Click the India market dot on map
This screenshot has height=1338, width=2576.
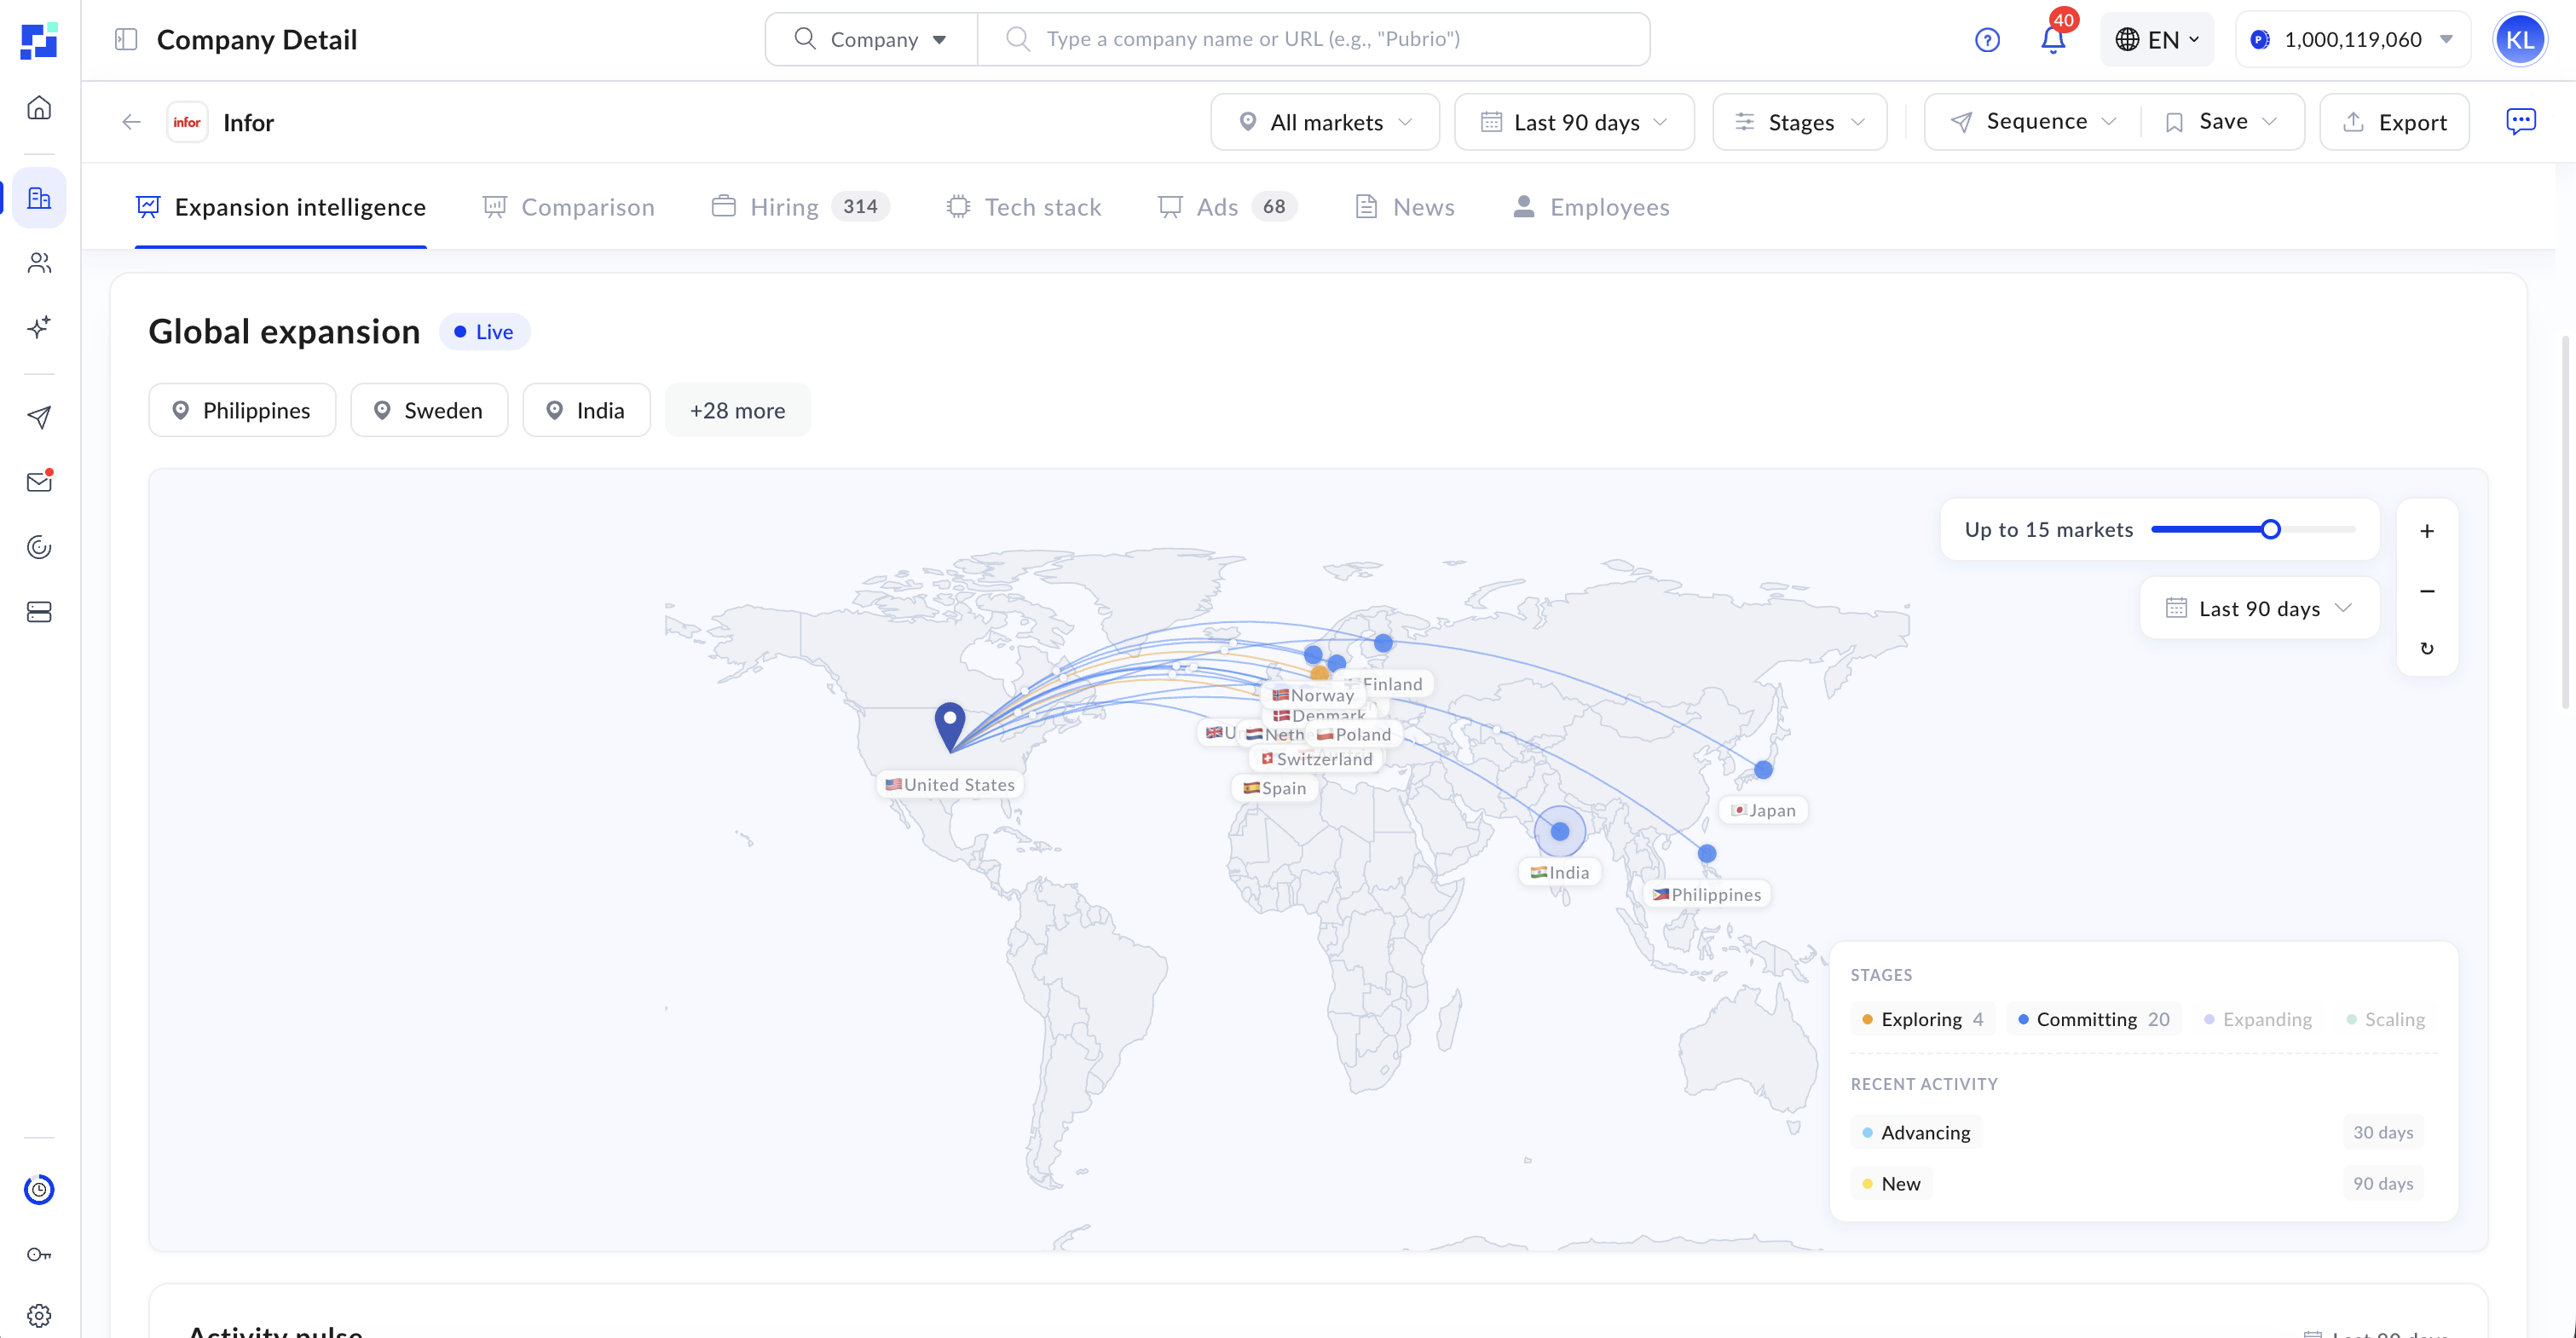click(x=1560, y=831)
